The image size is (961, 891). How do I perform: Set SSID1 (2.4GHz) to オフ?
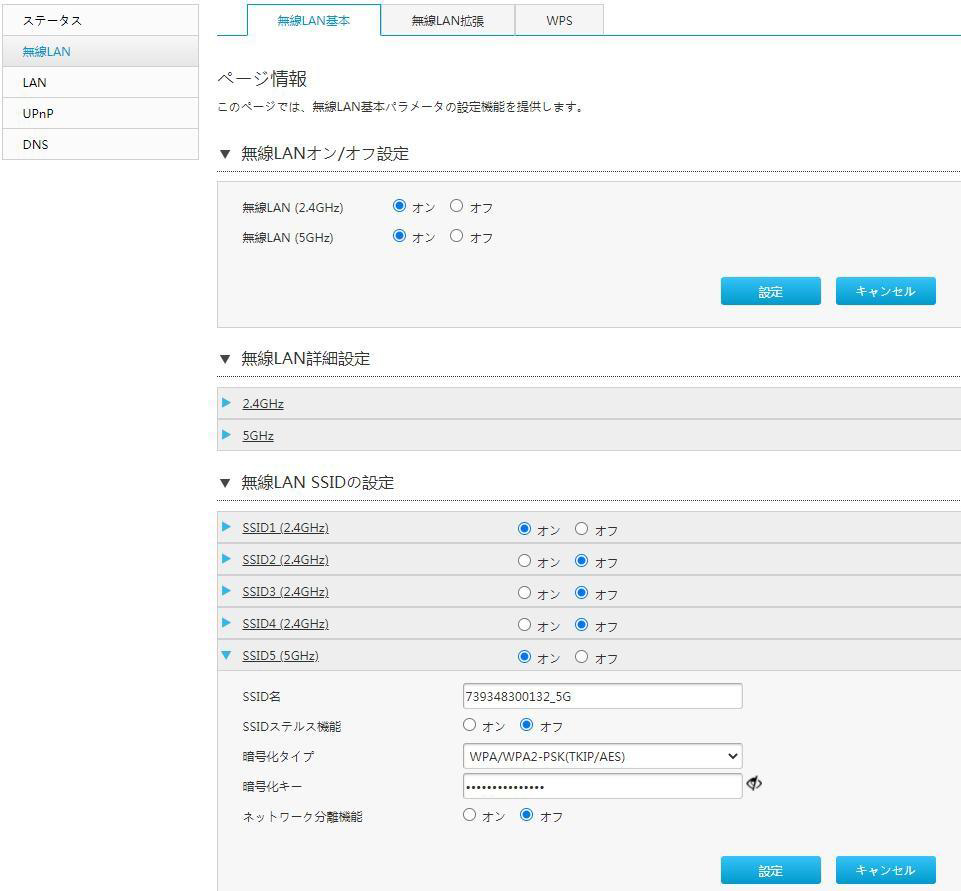582,528
